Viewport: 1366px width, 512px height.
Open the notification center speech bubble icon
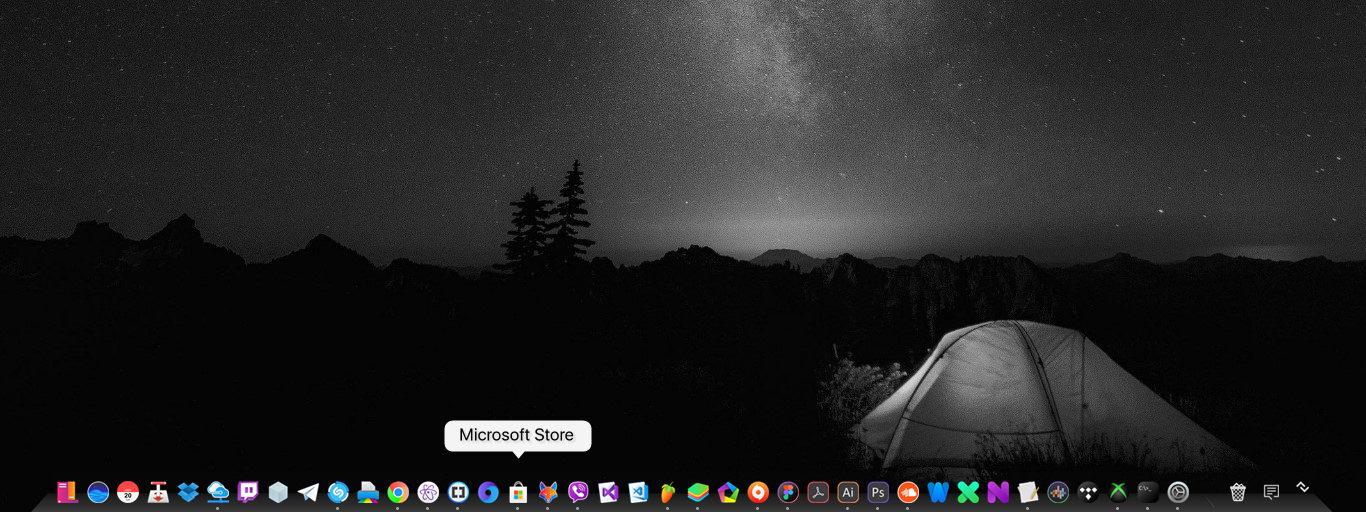click(1271, 492)
